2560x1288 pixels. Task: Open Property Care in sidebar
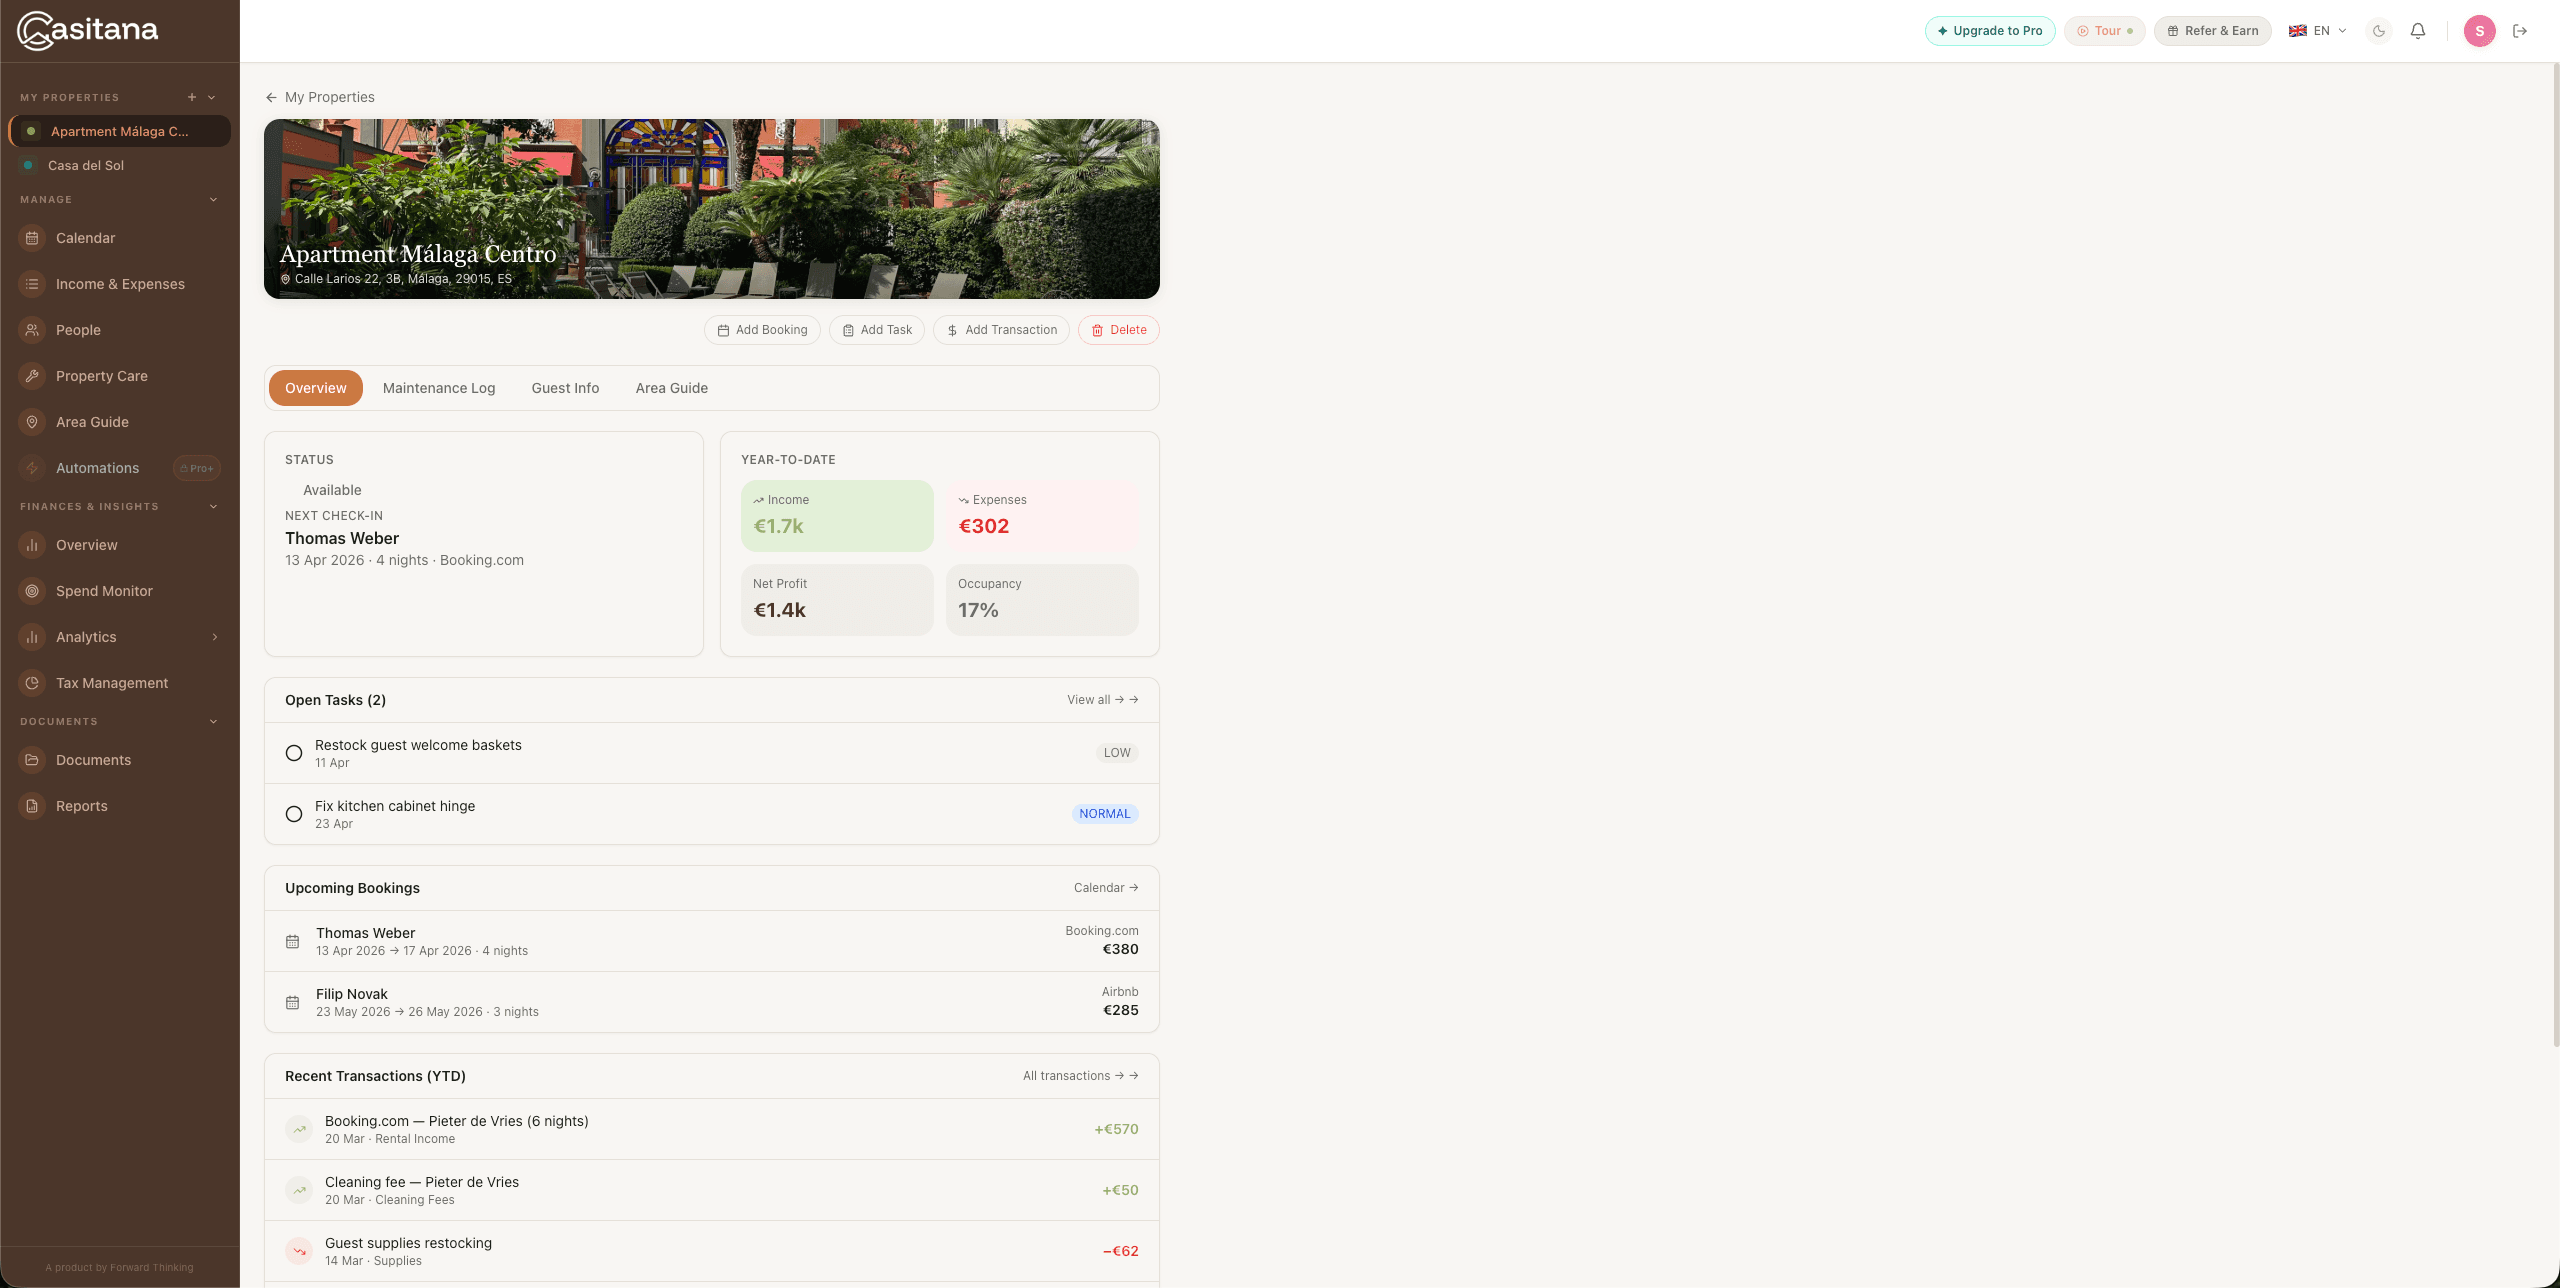tap(120, 376)
